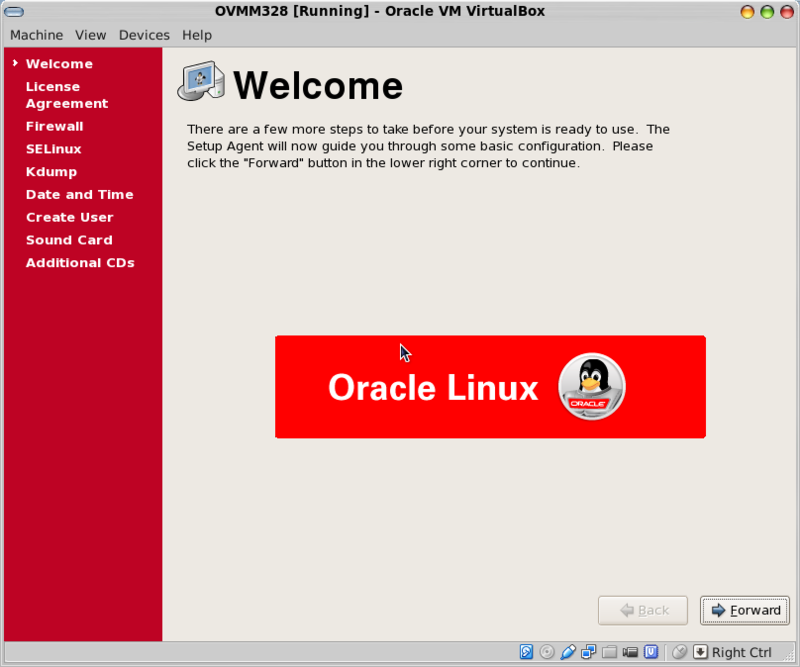This screenshot has width=800, height=667.
Task: Select Sound Card in sidebar
Action: pyautogui.click(x=69, y=240)
